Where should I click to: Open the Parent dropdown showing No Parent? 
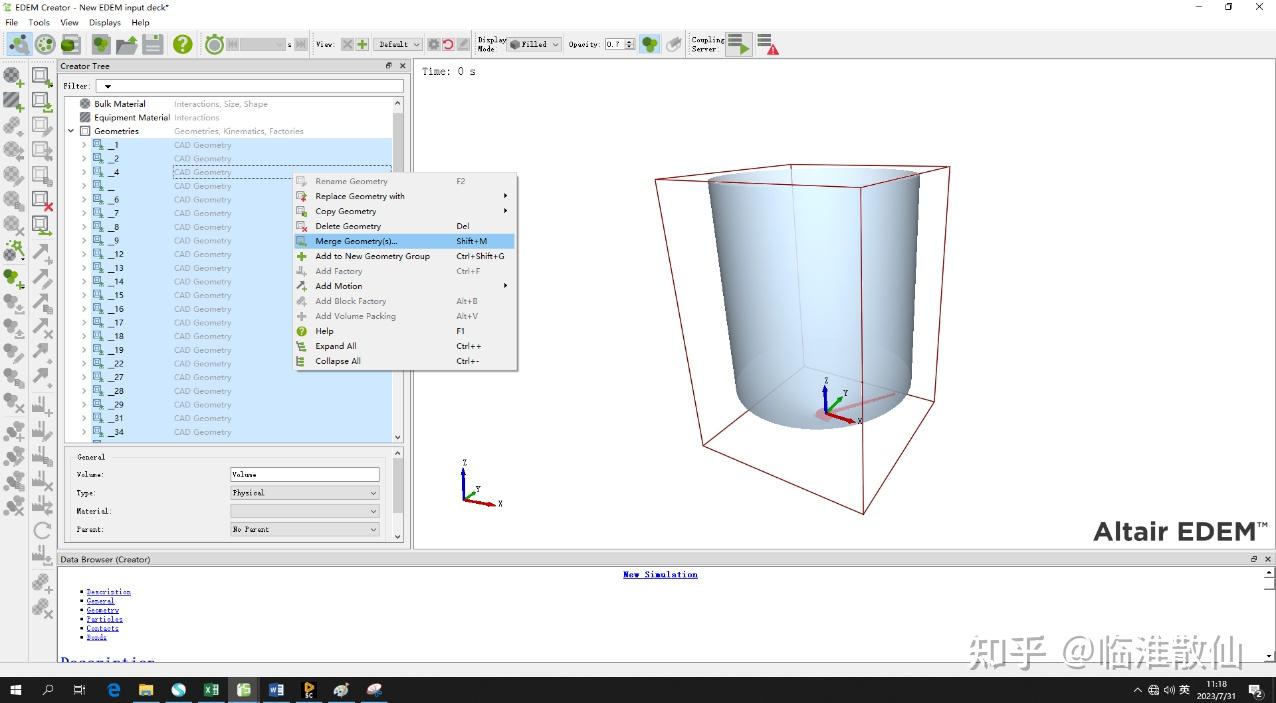305,529
